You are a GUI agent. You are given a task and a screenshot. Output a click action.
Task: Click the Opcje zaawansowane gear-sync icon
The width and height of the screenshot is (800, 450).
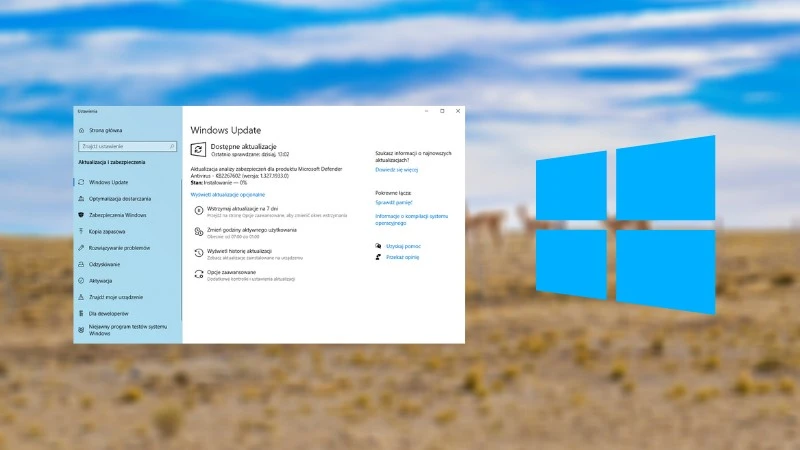click(198, 274)
